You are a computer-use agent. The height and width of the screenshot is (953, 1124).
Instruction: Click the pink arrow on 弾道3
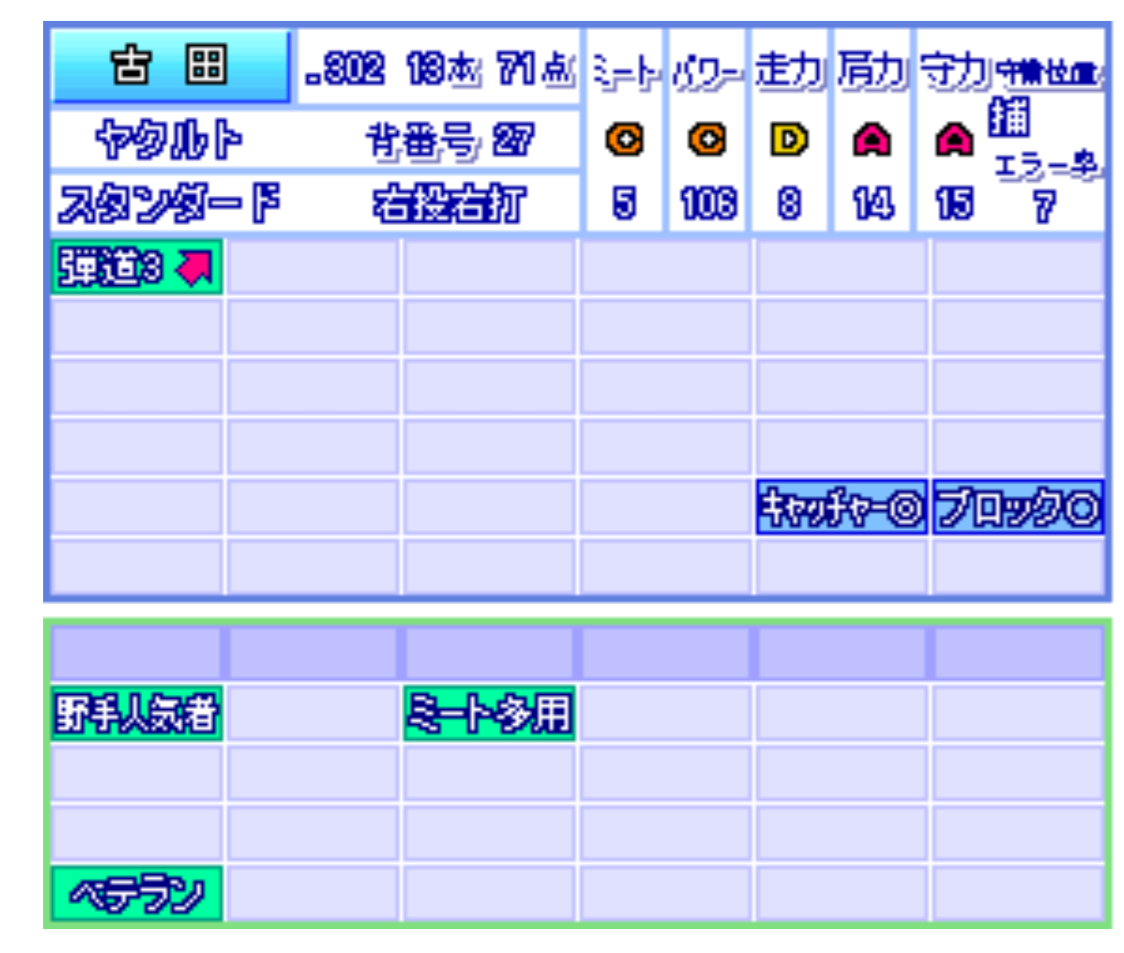196,268
